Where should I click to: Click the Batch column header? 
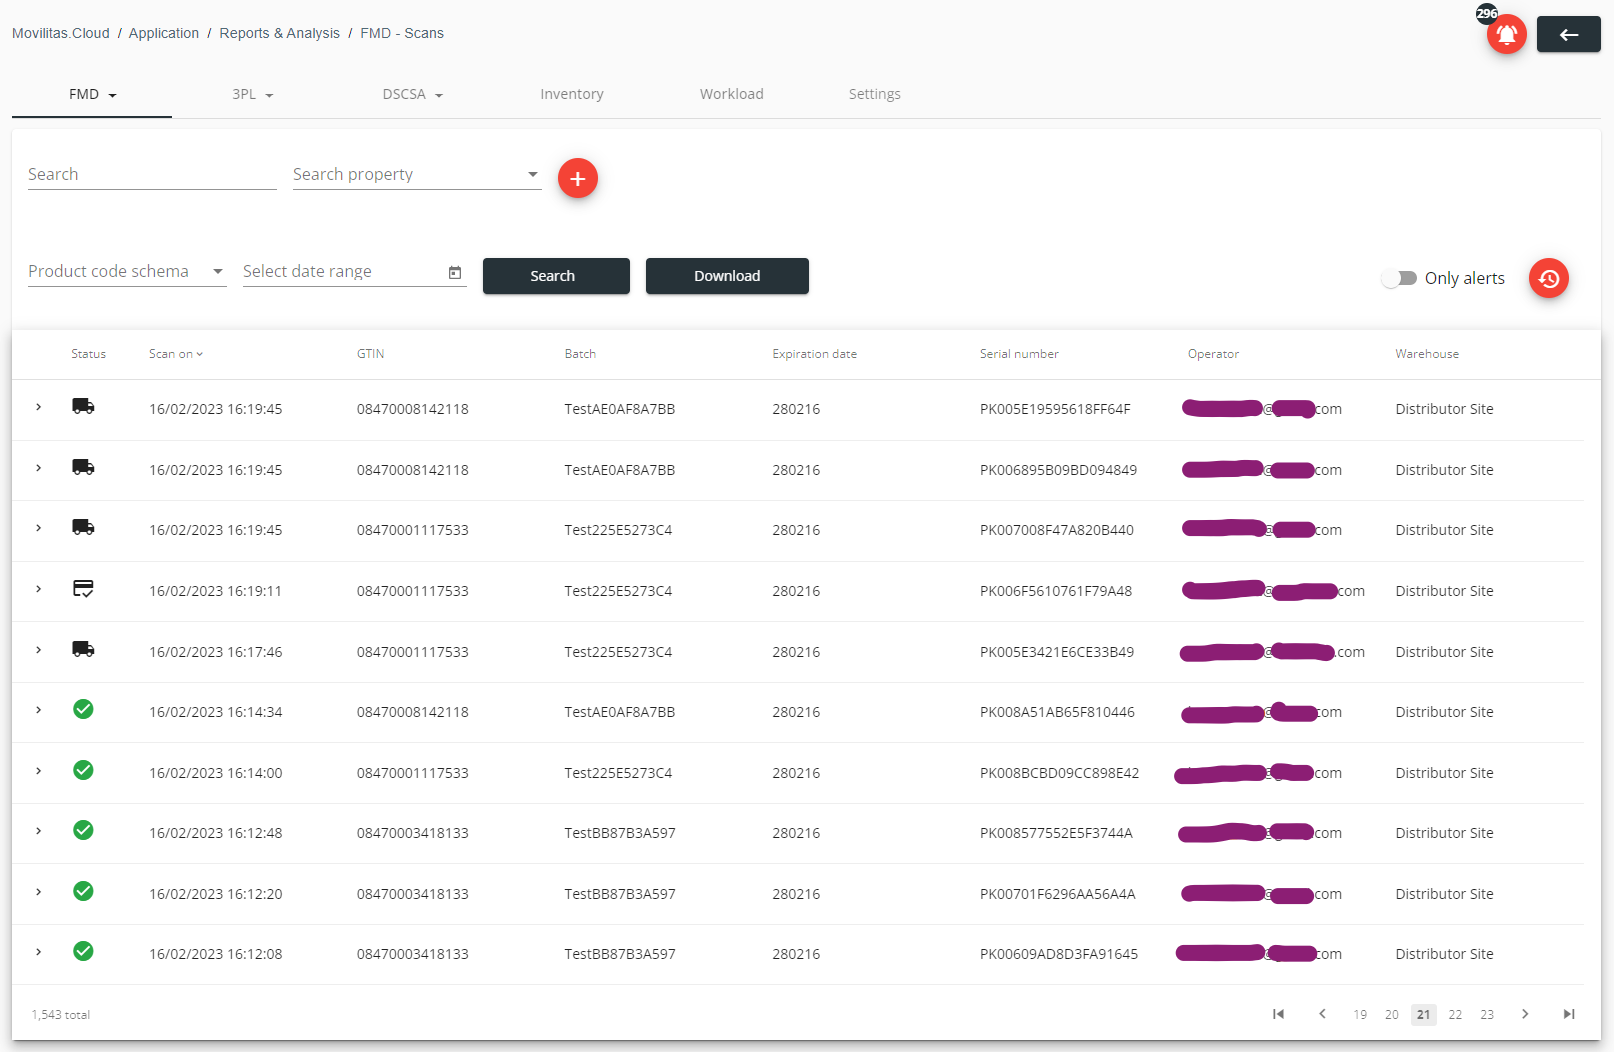coord(580,354)
